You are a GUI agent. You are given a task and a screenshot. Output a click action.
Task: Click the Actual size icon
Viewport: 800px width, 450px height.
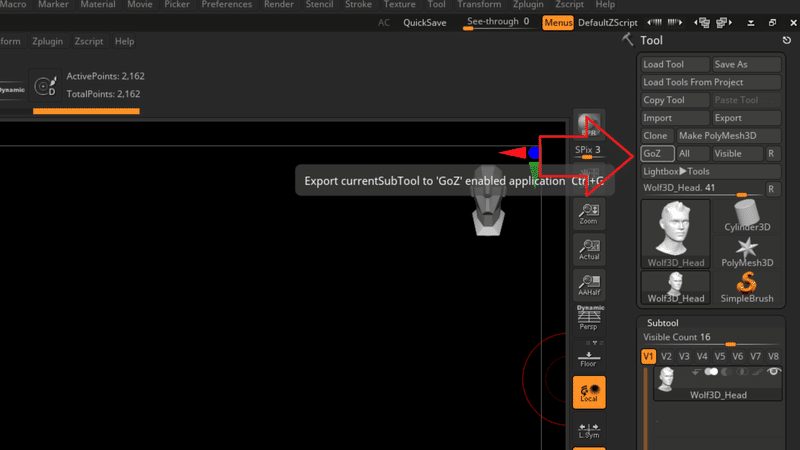[589, 249]
